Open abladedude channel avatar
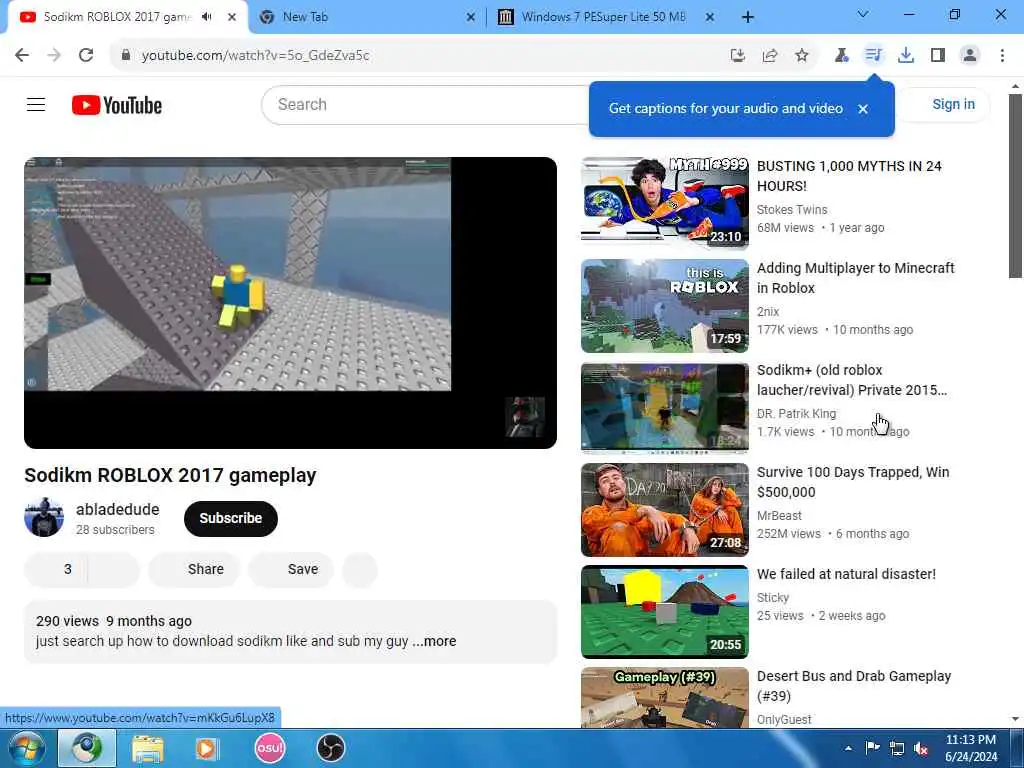The height and width of the screenshot is (768, 1024). [x=44, y=518]
